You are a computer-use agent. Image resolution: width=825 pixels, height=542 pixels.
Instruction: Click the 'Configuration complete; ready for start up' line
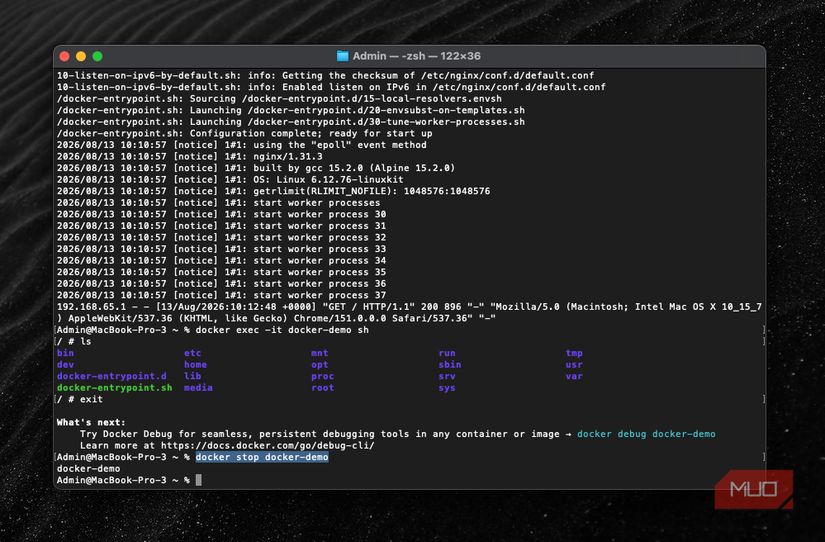pos(245,133)
